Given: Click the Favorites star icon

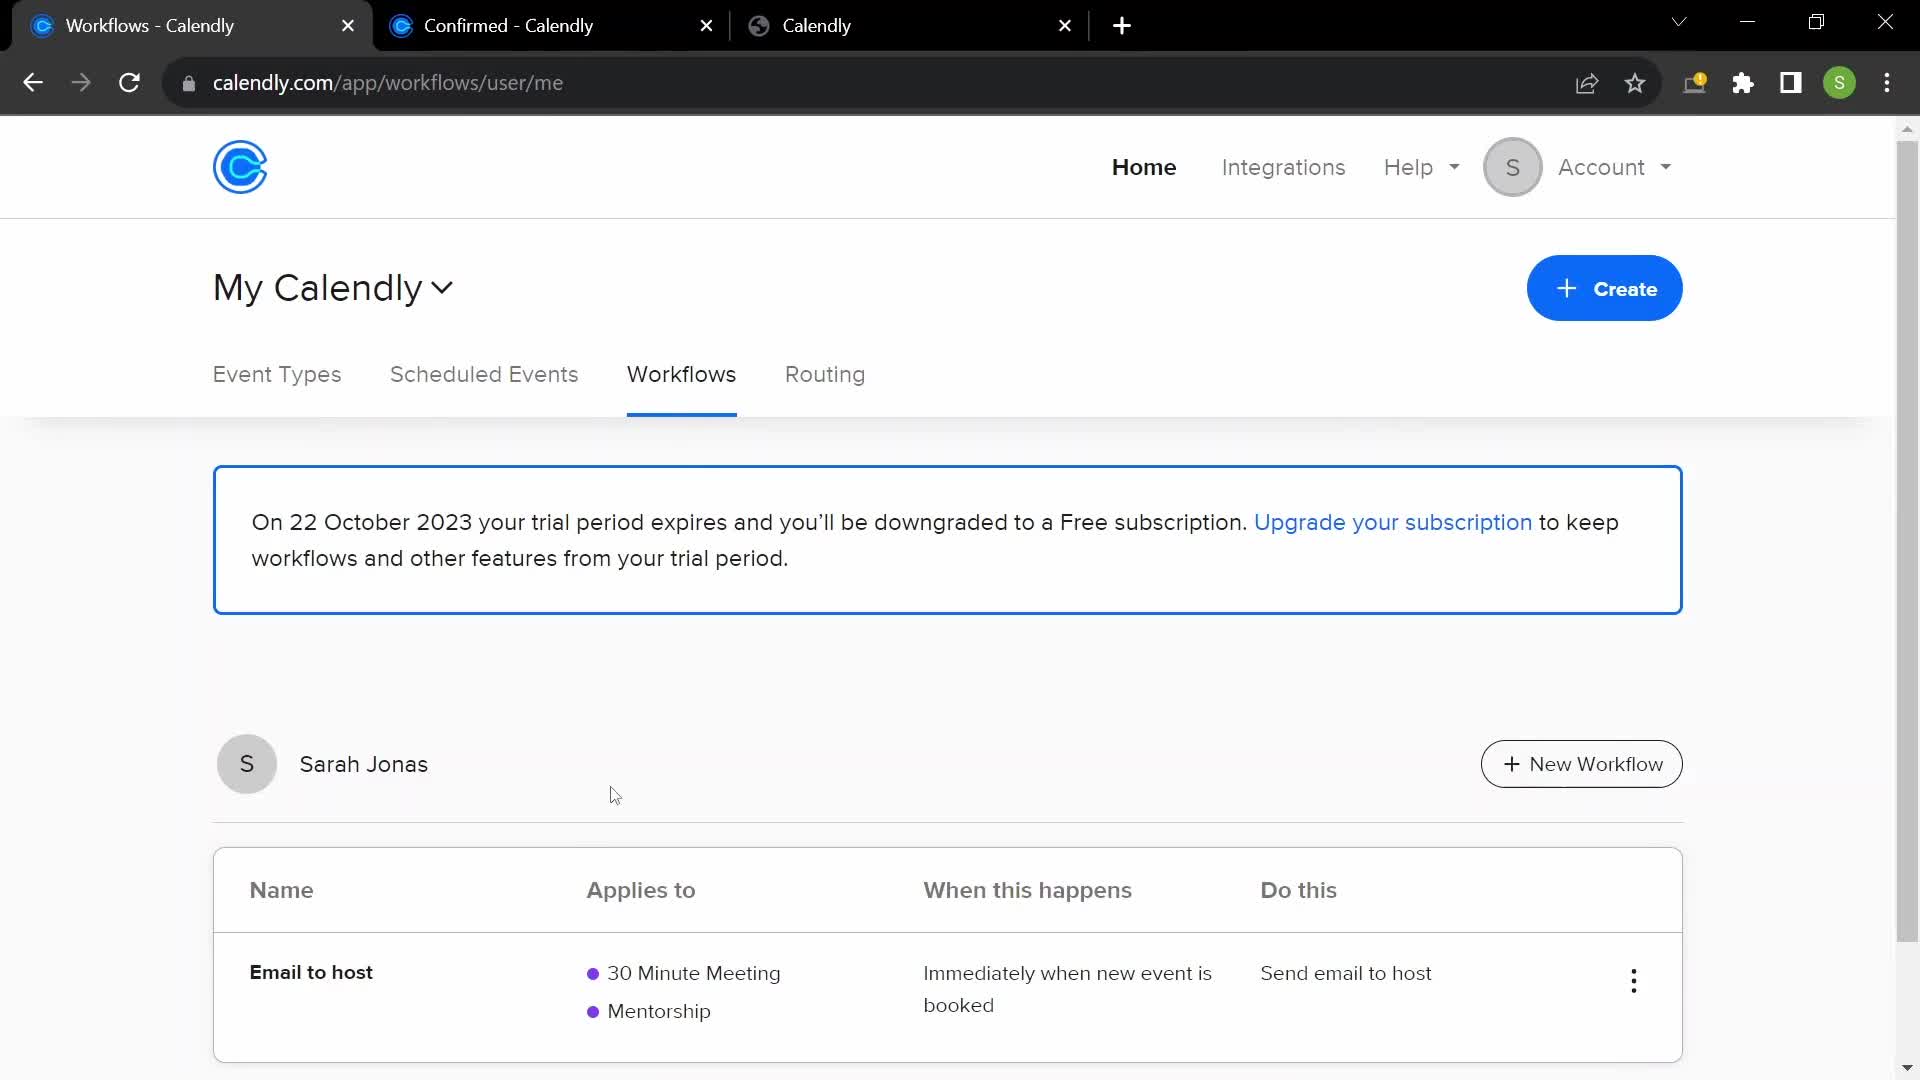Looking at the screenshot, I should [1636, 83].
